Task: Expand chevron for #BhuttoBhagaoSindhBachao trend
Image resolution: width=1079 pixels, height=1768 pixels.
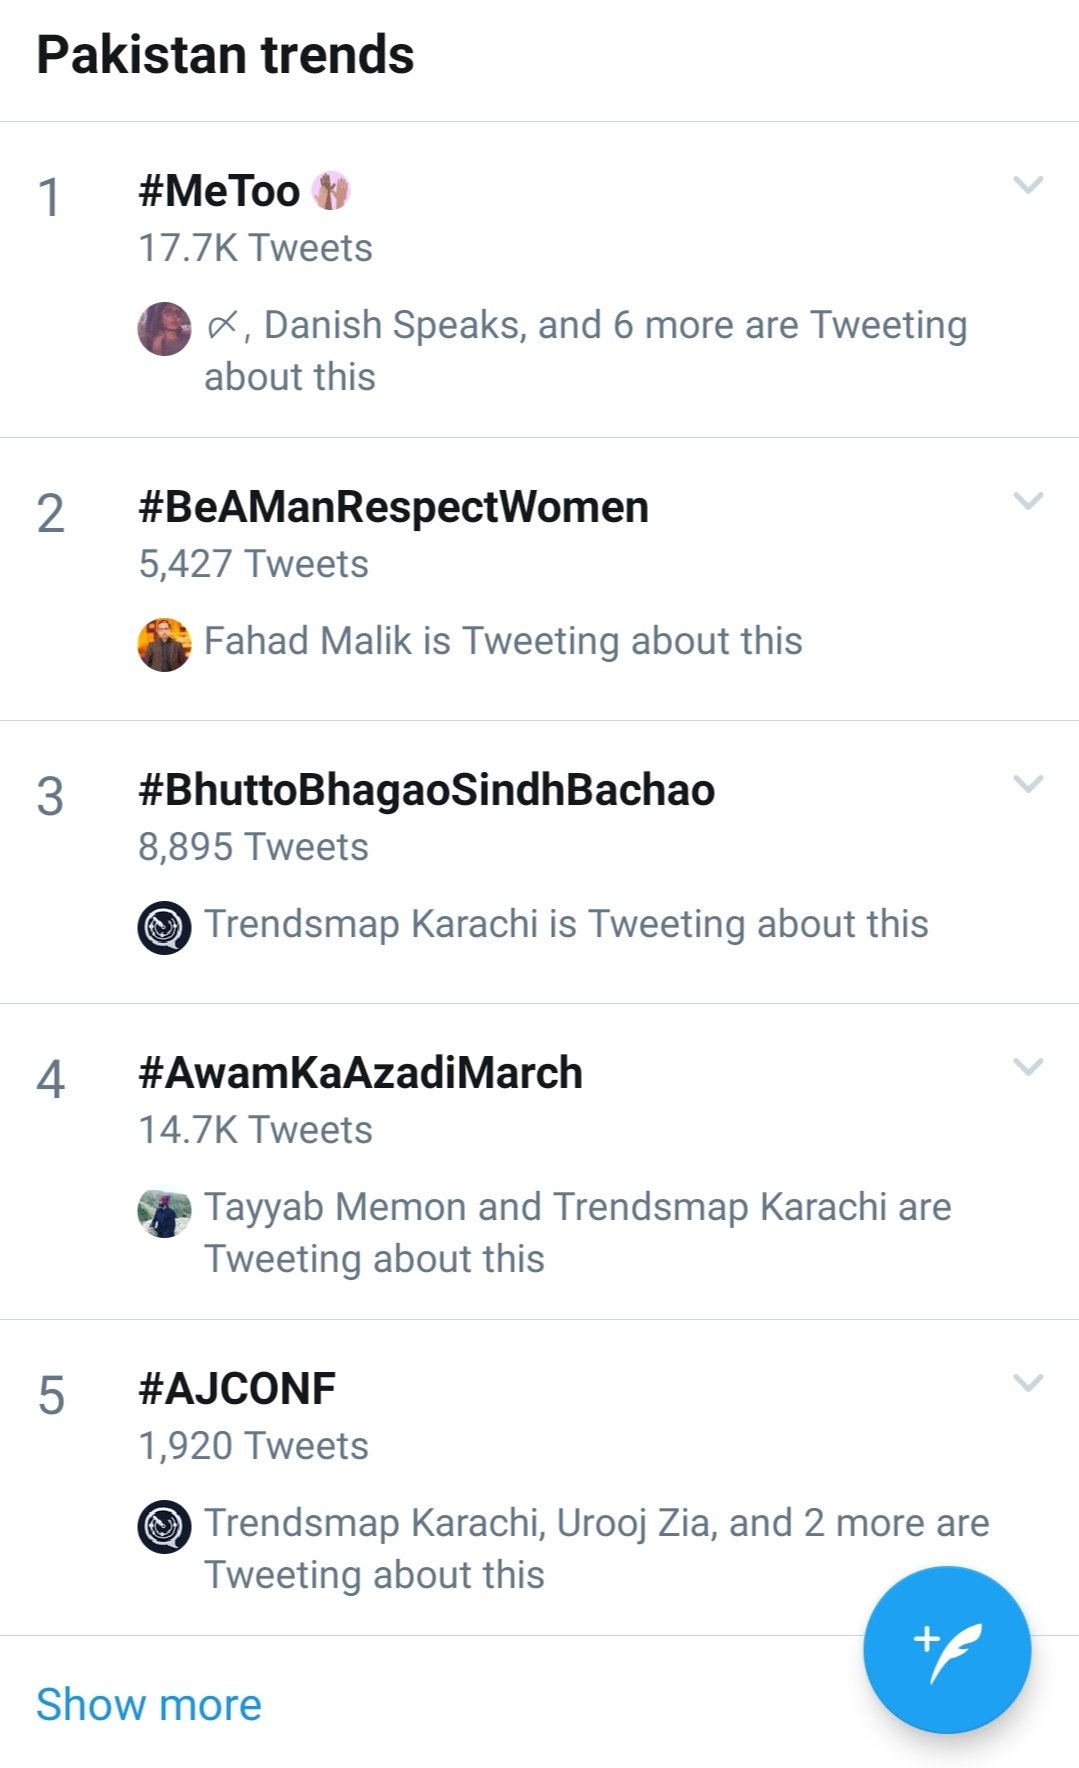Action: 1028,784
